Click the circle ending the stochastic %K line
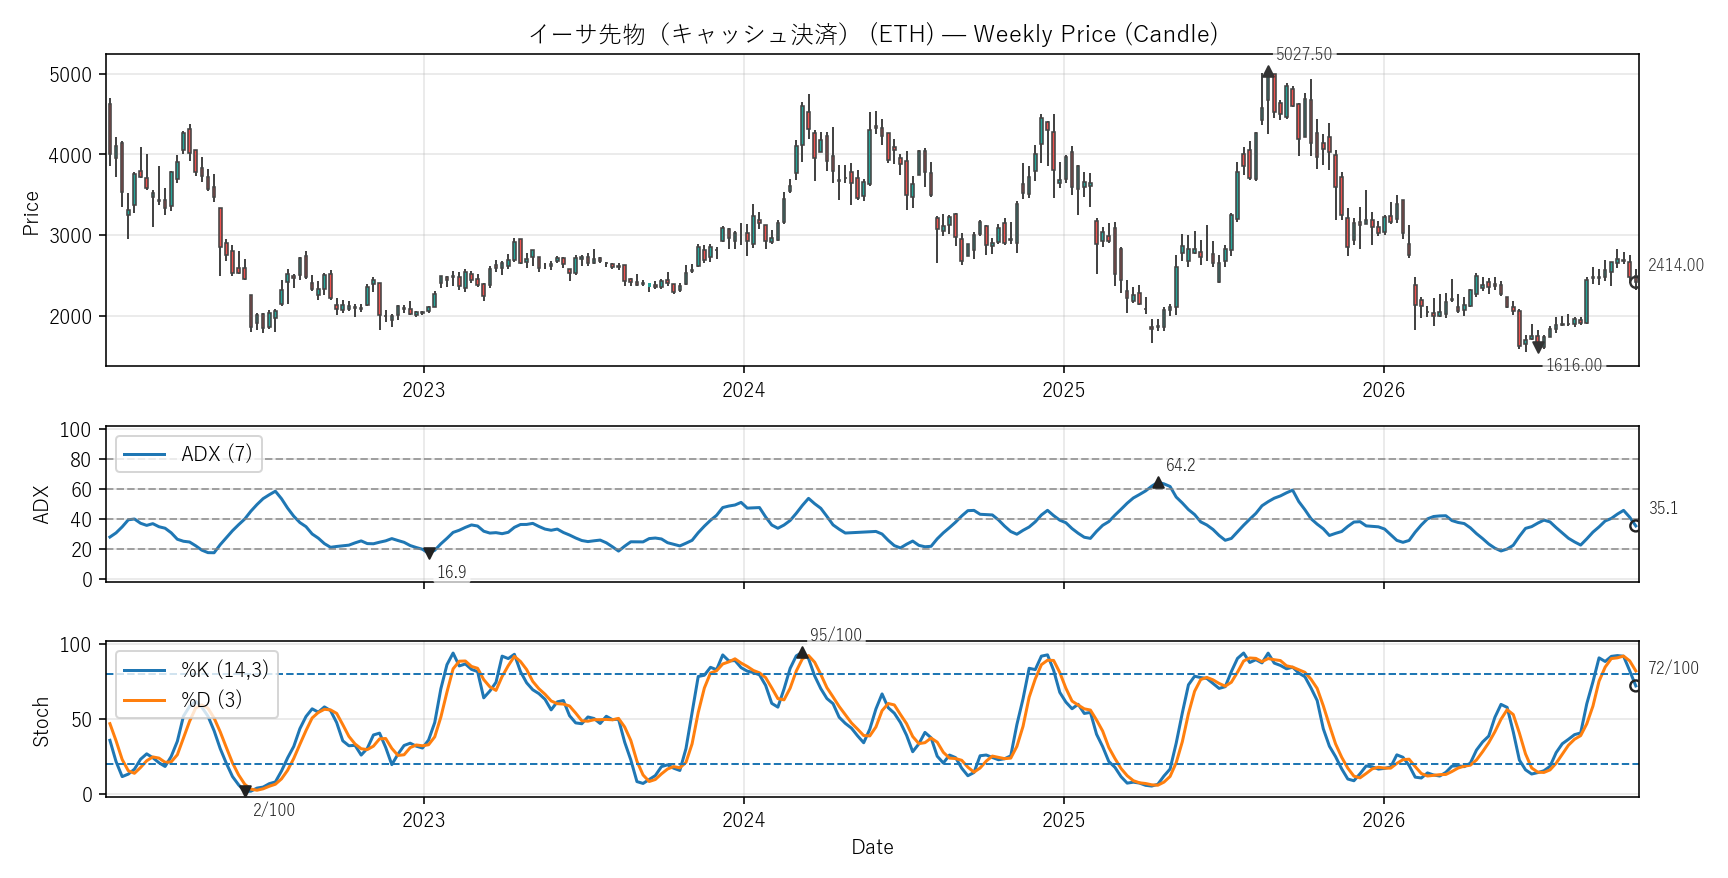The height and width of the screenshot is (878, 1728). pyautogui.click(x=1636, y=686)
